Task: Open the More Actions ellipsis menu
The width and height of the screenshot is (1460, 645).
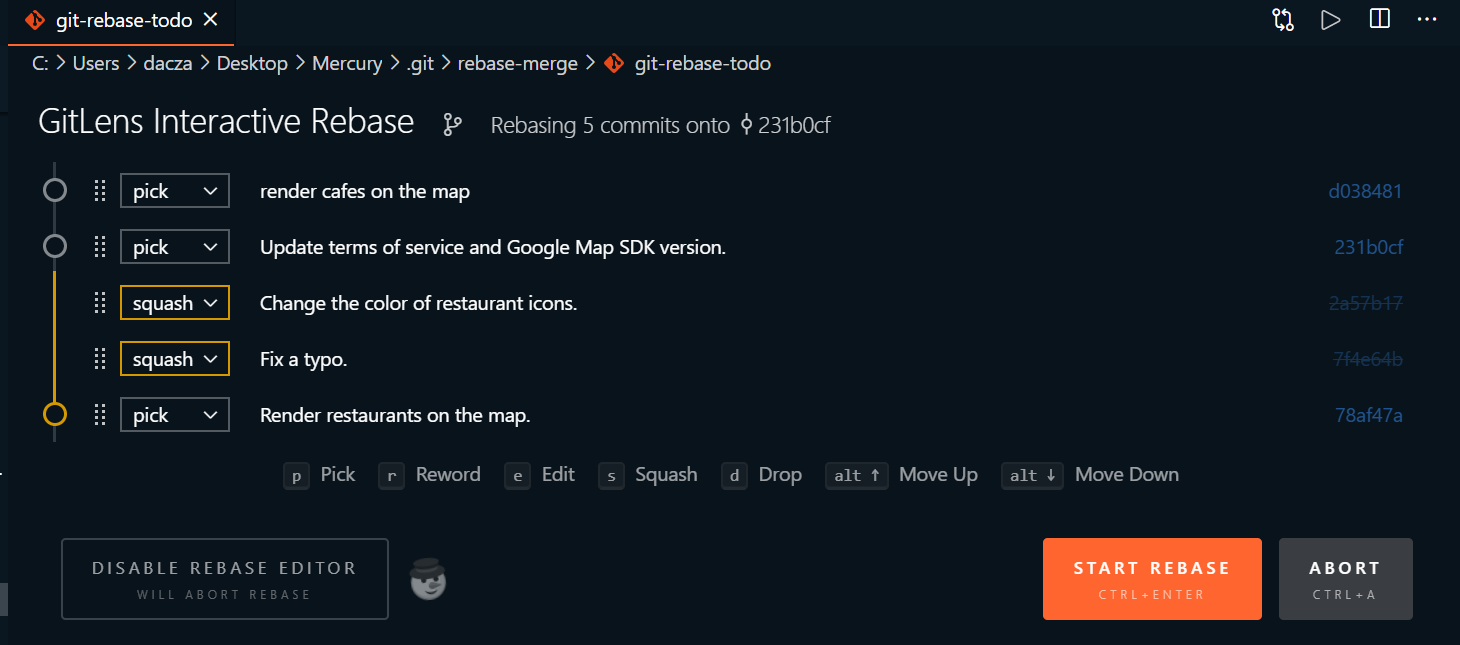Action: [x=1427, y=20]
